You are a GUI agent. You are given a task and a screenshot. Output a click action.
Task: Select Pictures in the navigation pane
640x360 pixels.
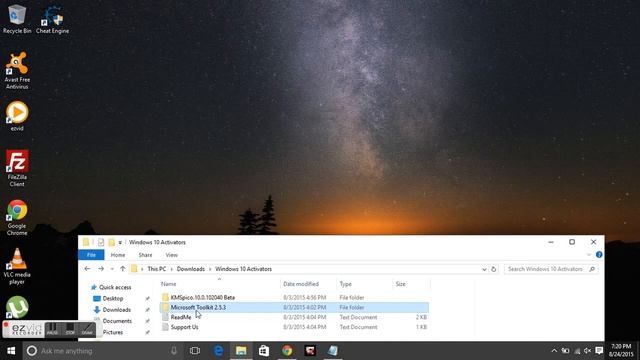coord(113,332)
